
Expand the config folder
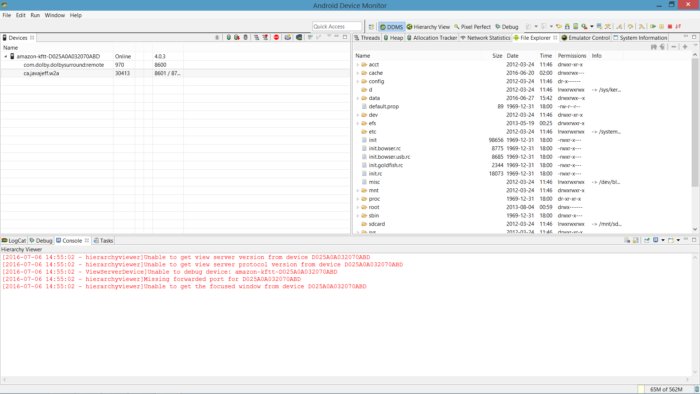358,82
